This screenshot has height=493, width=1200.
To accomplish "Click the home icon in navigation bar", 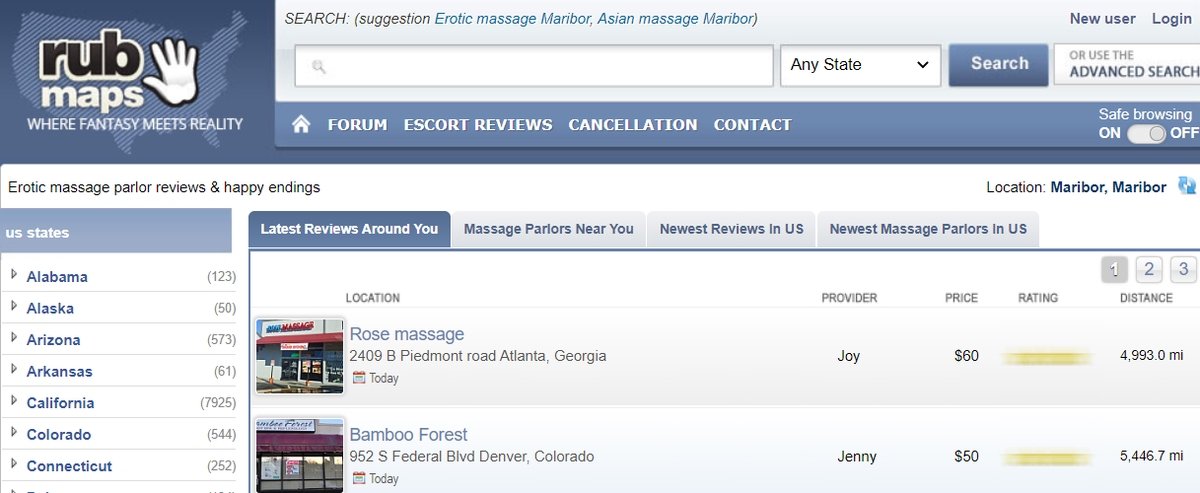I will 301,125.
